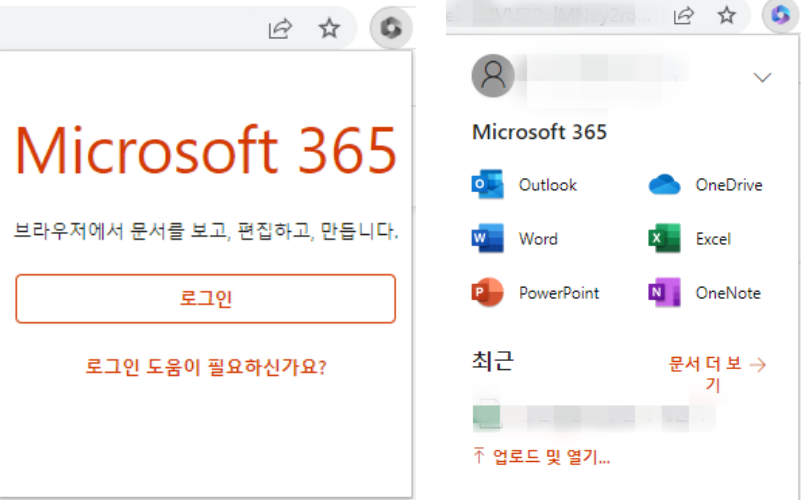Click the 로그인 sign-in button
This screenshot has height=500, width=801.
click(x=205, y=299)
